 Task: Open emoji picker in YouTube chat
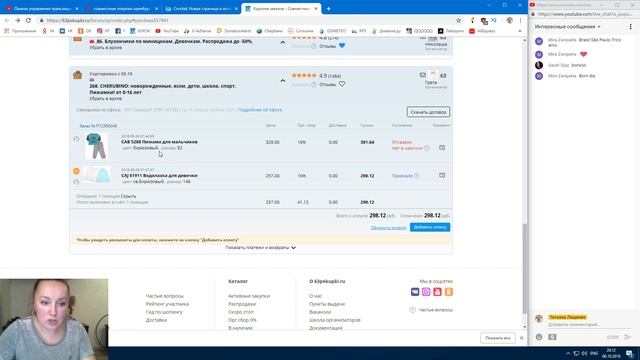click(539, 337)
